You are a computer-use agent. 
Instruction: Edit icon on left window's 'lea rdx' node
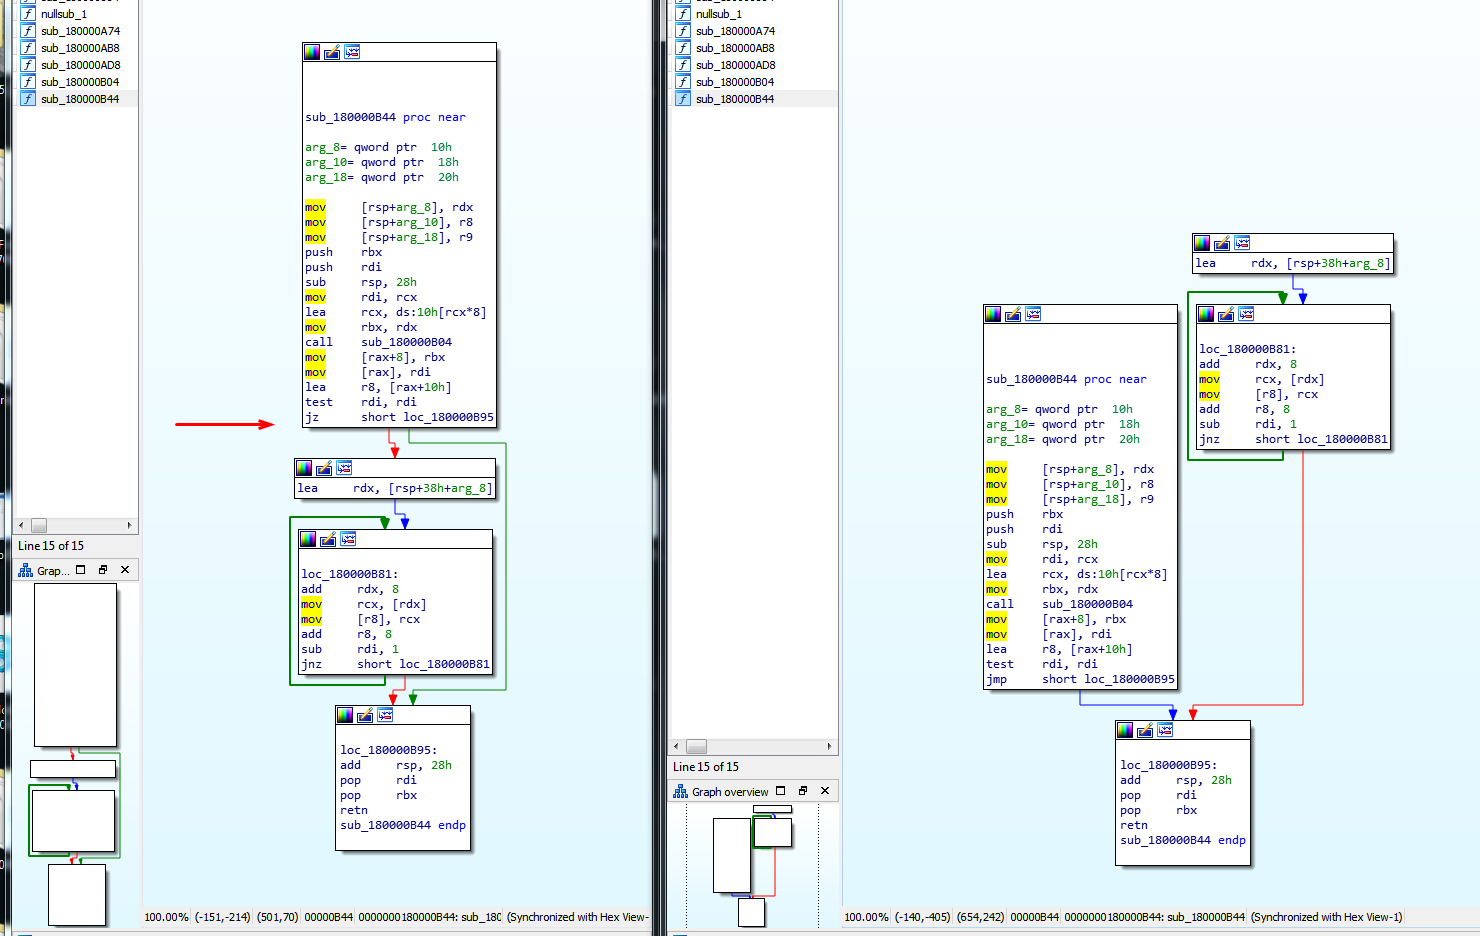point(324,468)
